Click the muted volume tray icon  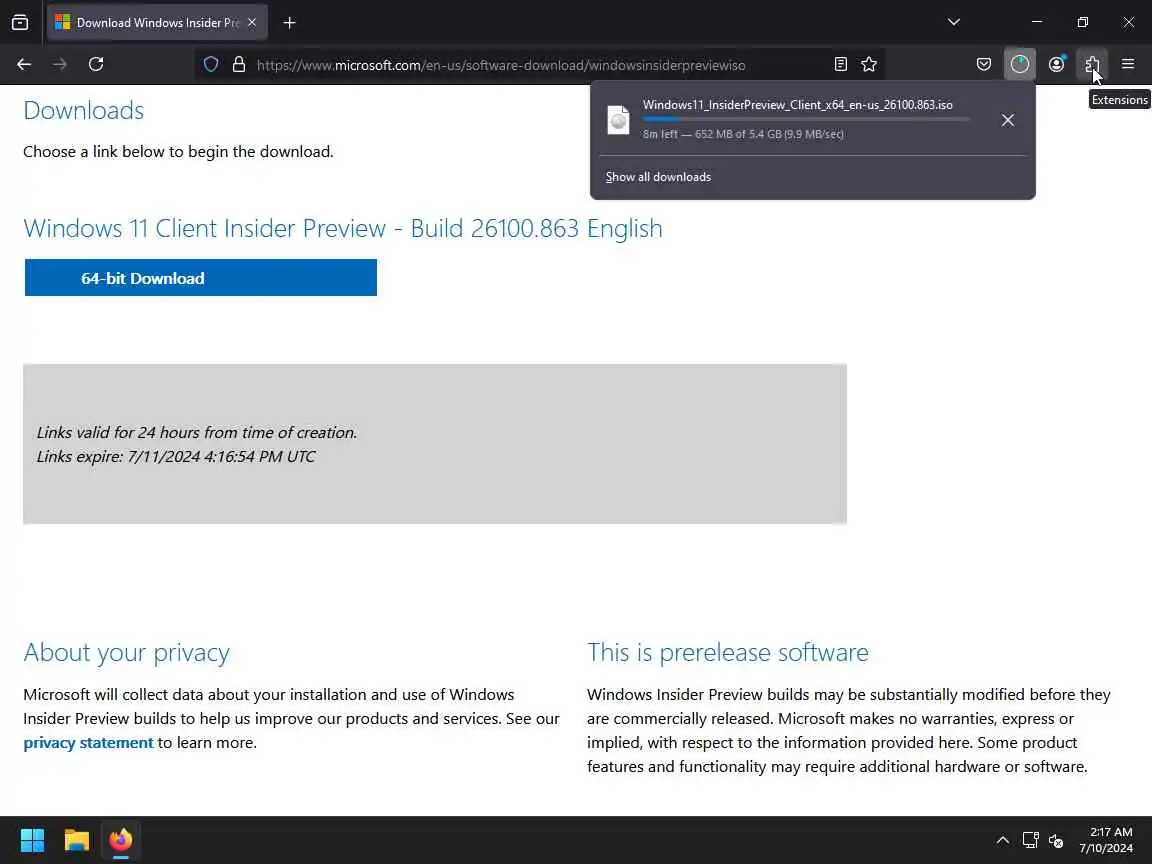click(x=1056, y=840)
